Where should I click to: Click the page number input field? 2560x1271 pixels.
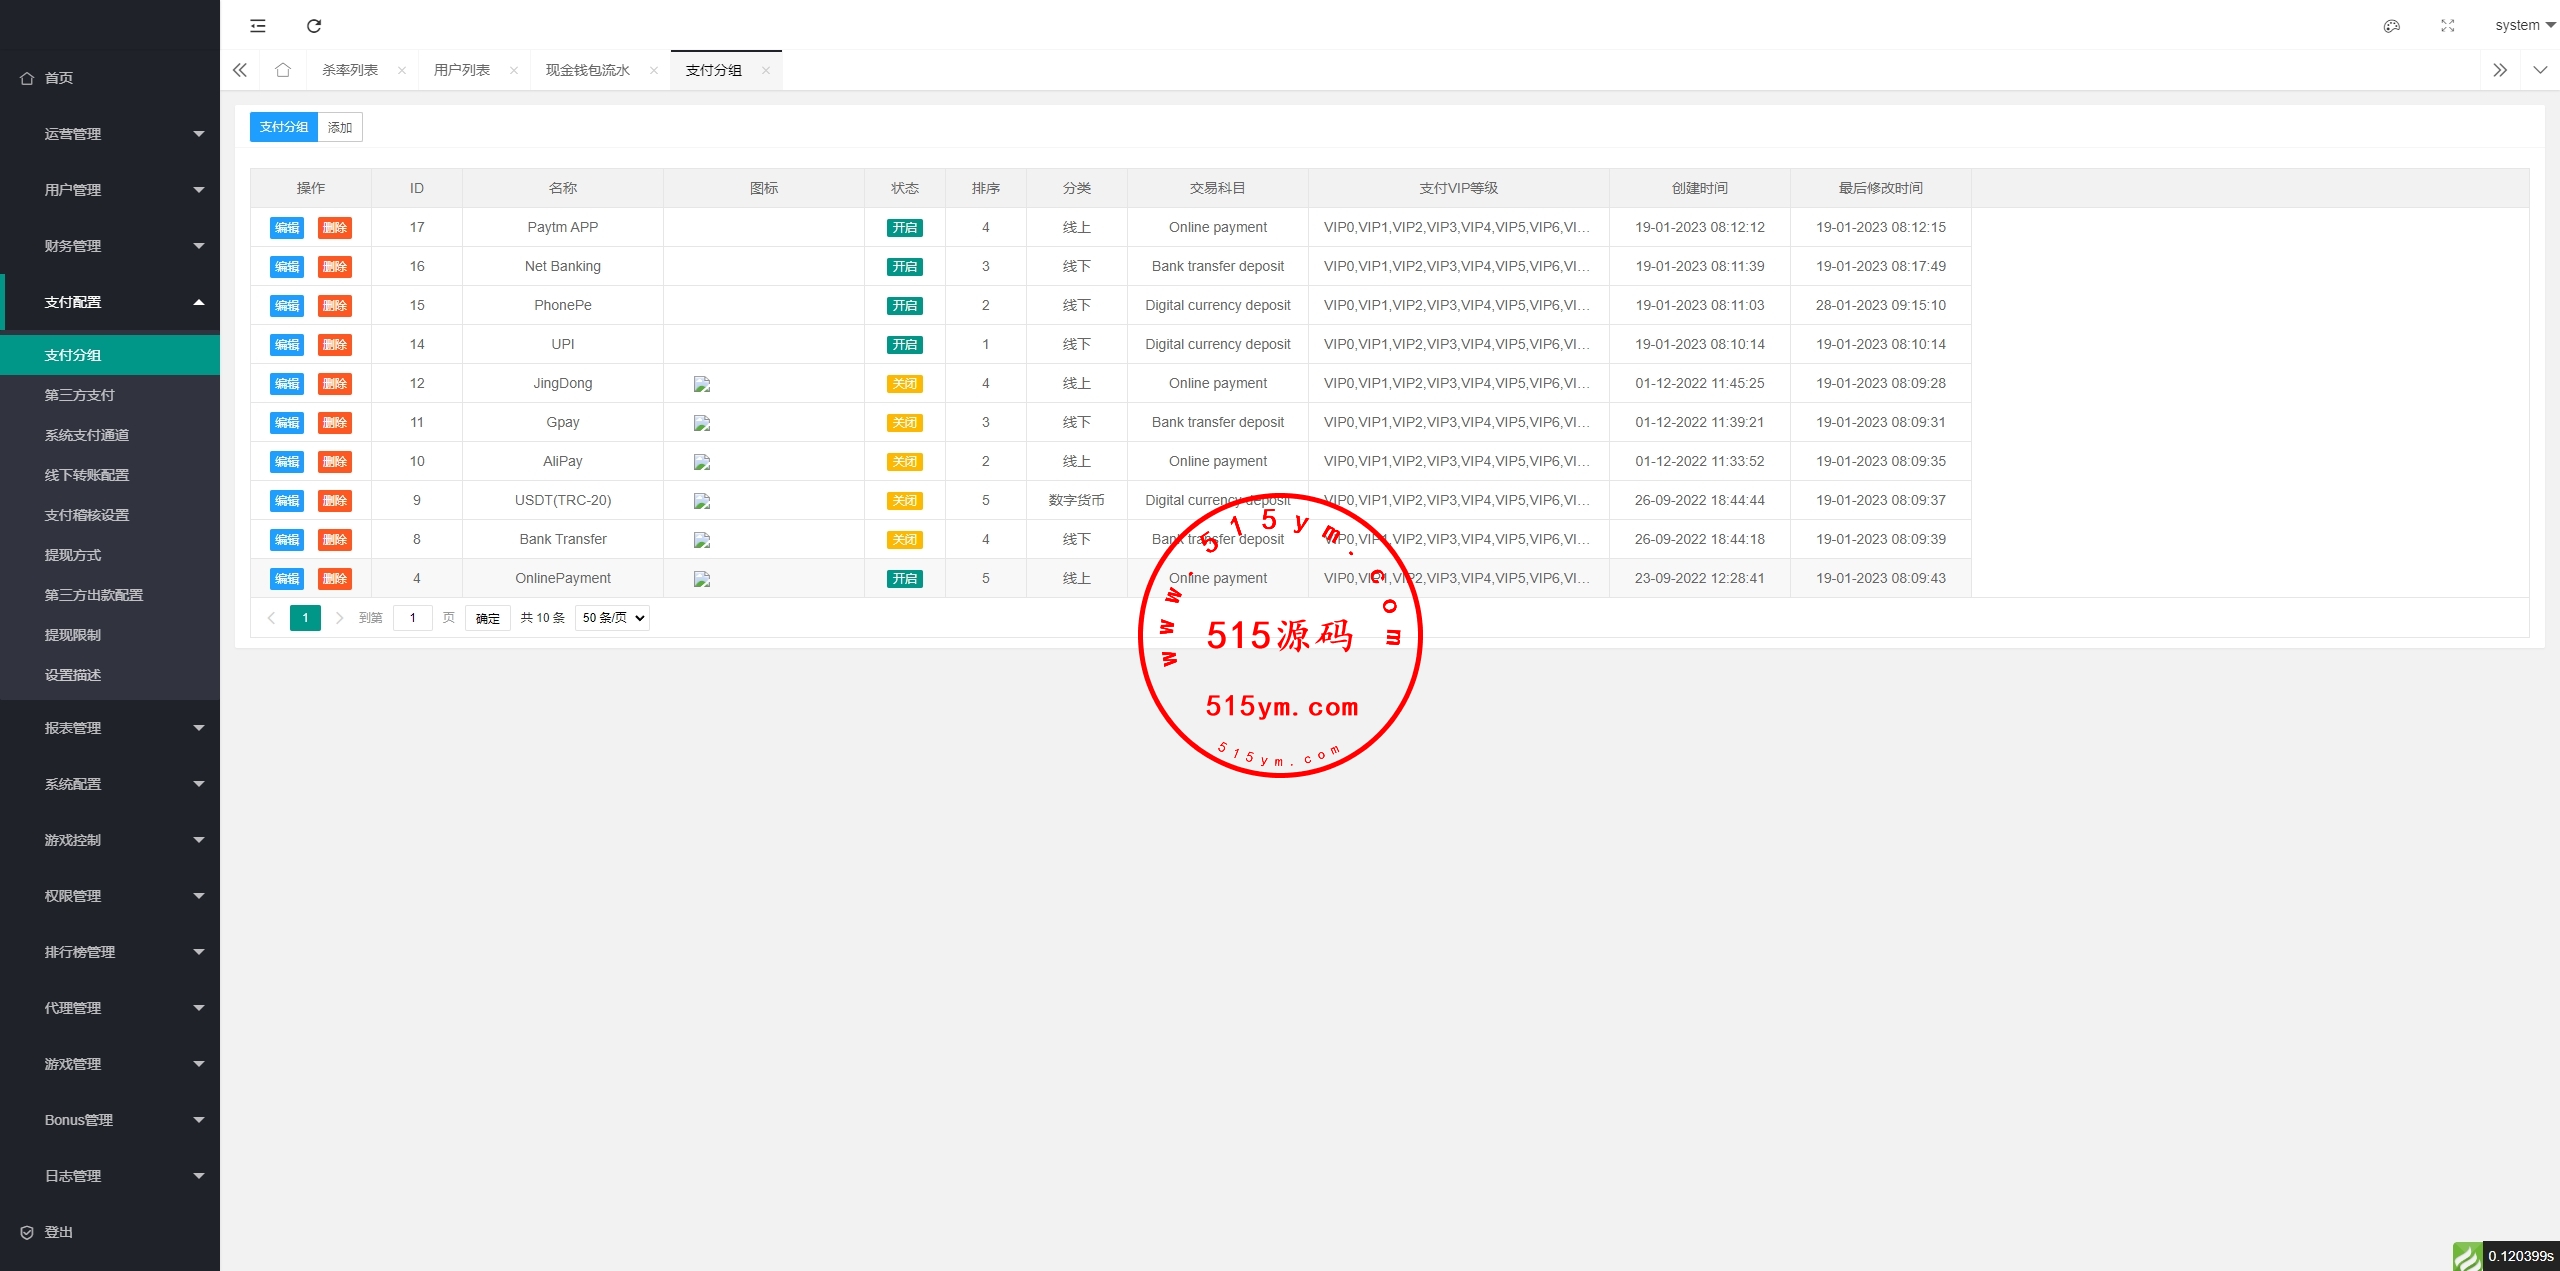tap(412, 618)
